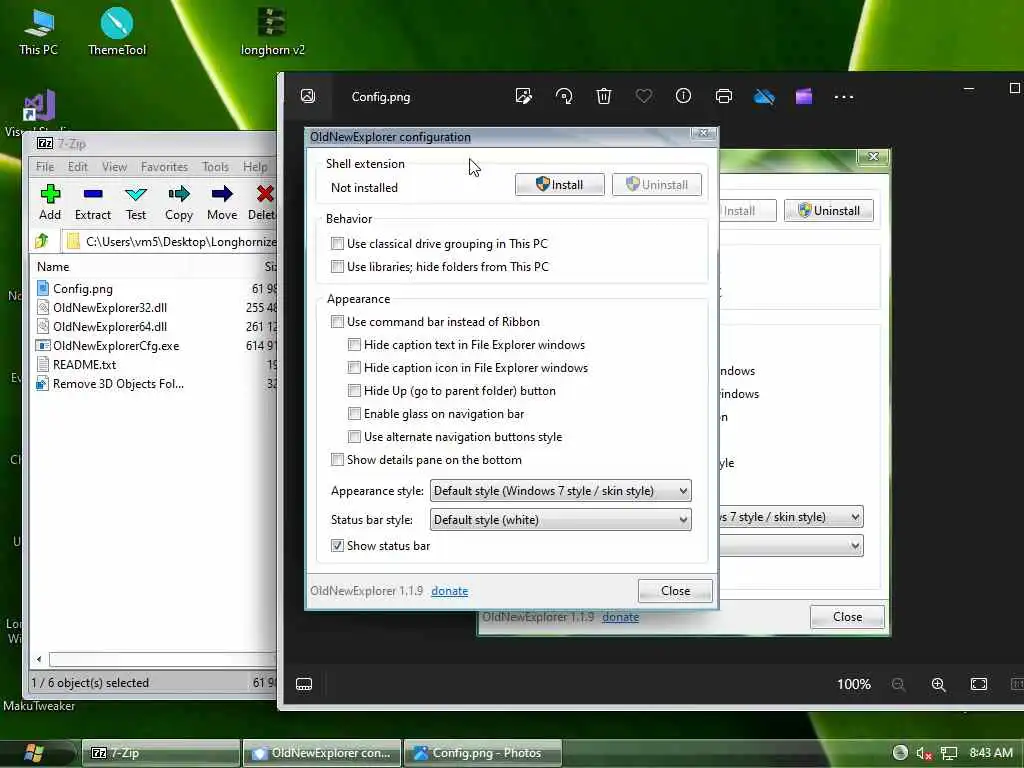Click fit-to-window icon in Photos
Viewport: 1024px width, 768px height.
979,684
